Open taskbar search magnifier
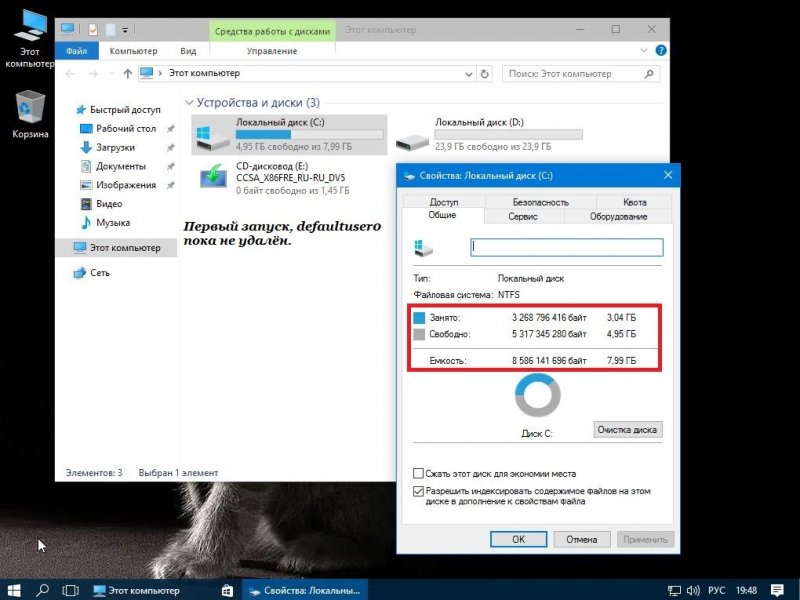This screenshot has height=600, width=800. click(42, 590)
